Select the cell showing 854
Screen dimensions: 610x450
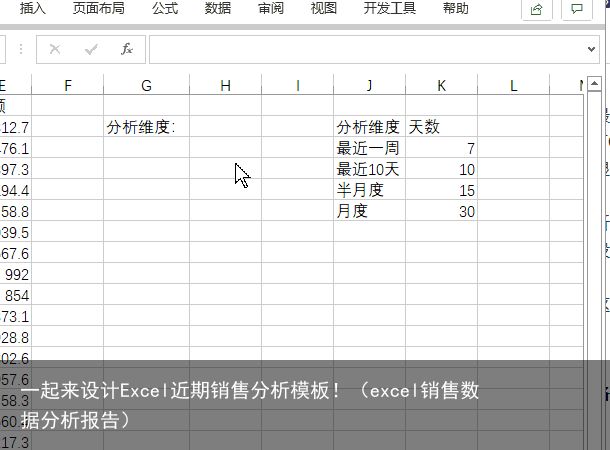(16, 295)
